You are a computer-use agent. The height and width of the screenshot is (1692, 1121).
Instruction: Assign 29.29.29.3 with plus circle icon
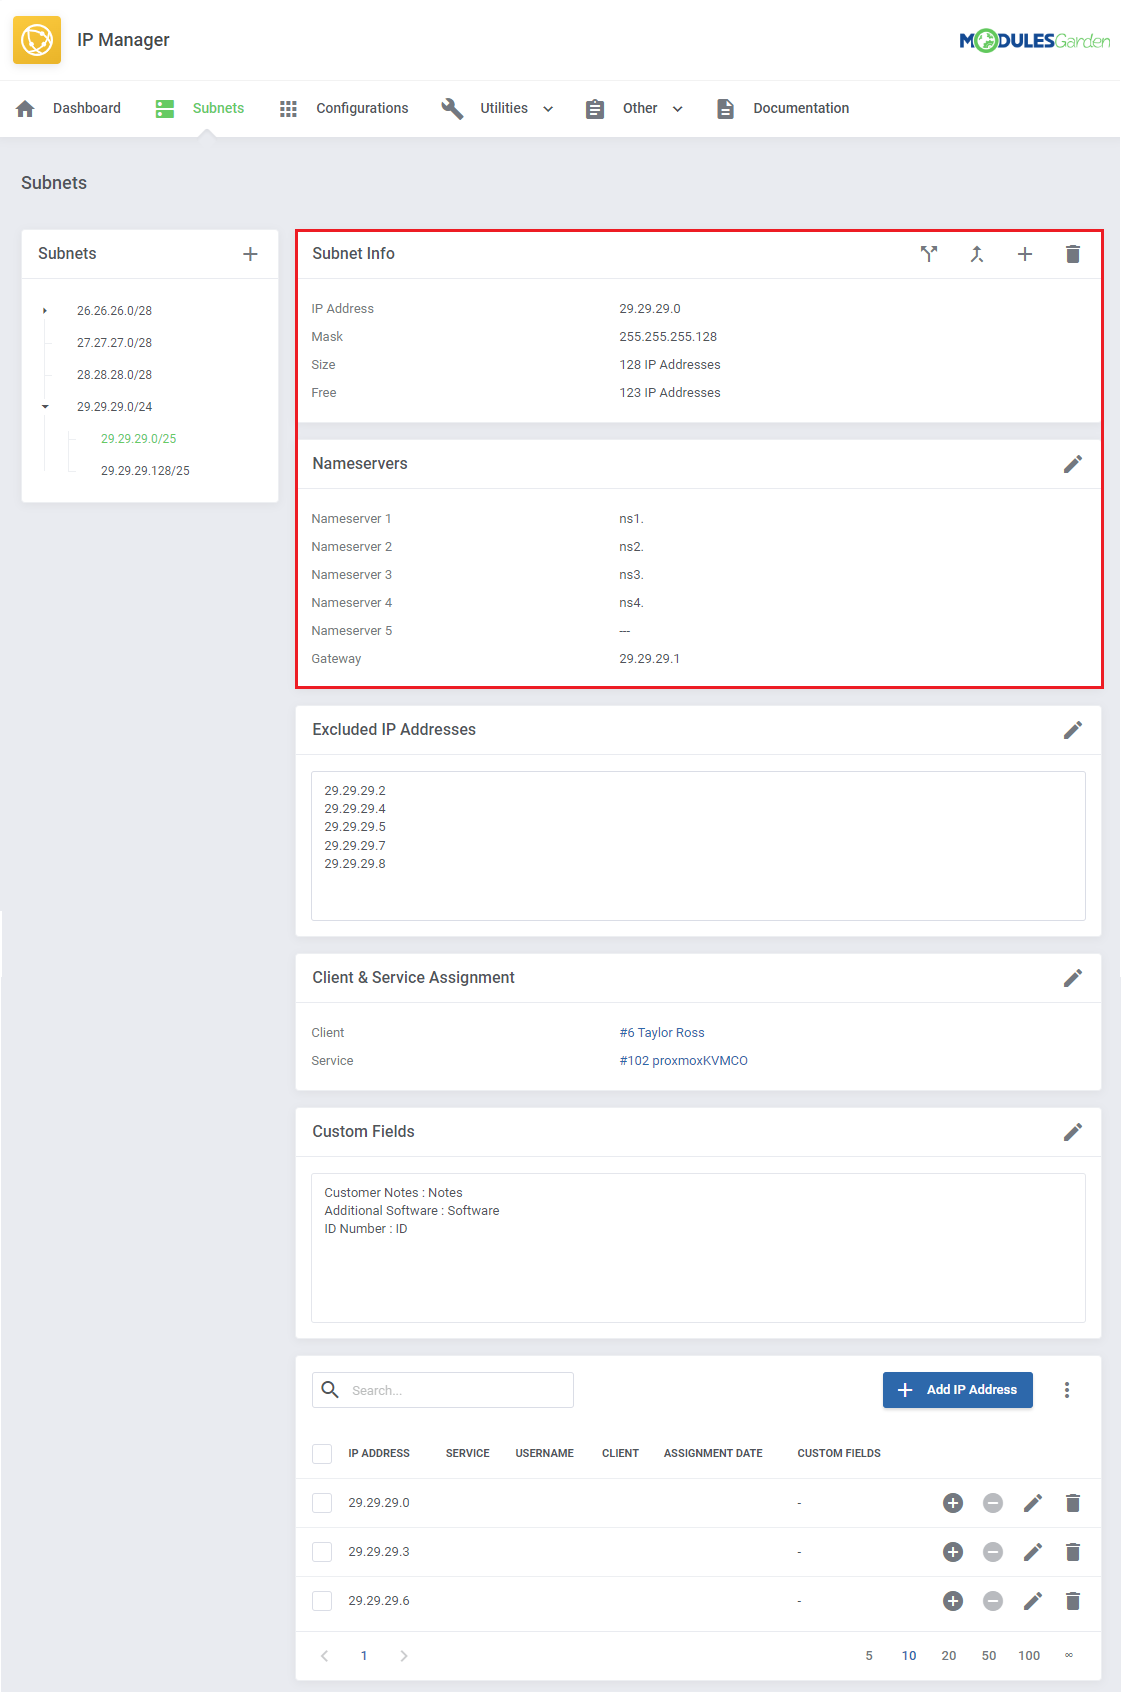(953, 1552)
